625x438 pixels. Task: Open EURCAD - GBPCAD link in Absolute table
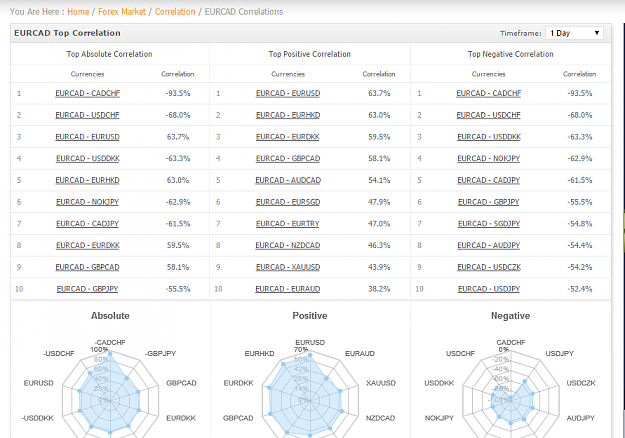tap(87, 267)
